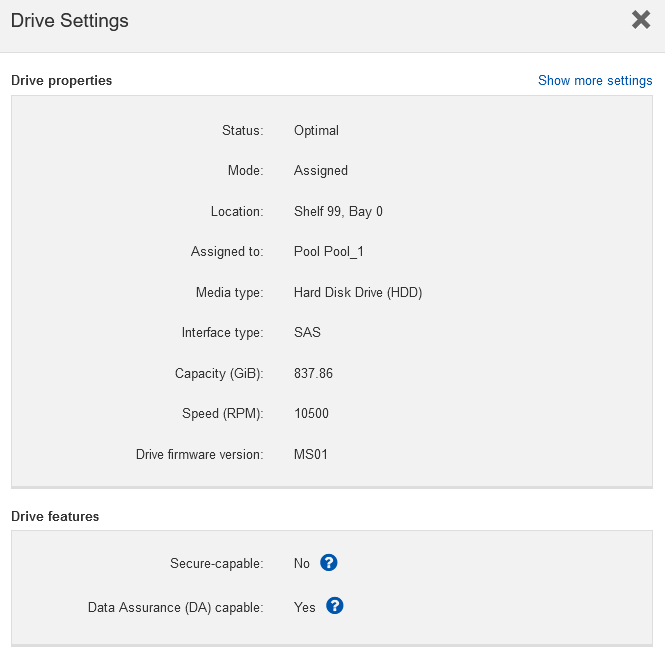Select the 10500 speed value
Screen dimensions: 665x668
(311, 414)
